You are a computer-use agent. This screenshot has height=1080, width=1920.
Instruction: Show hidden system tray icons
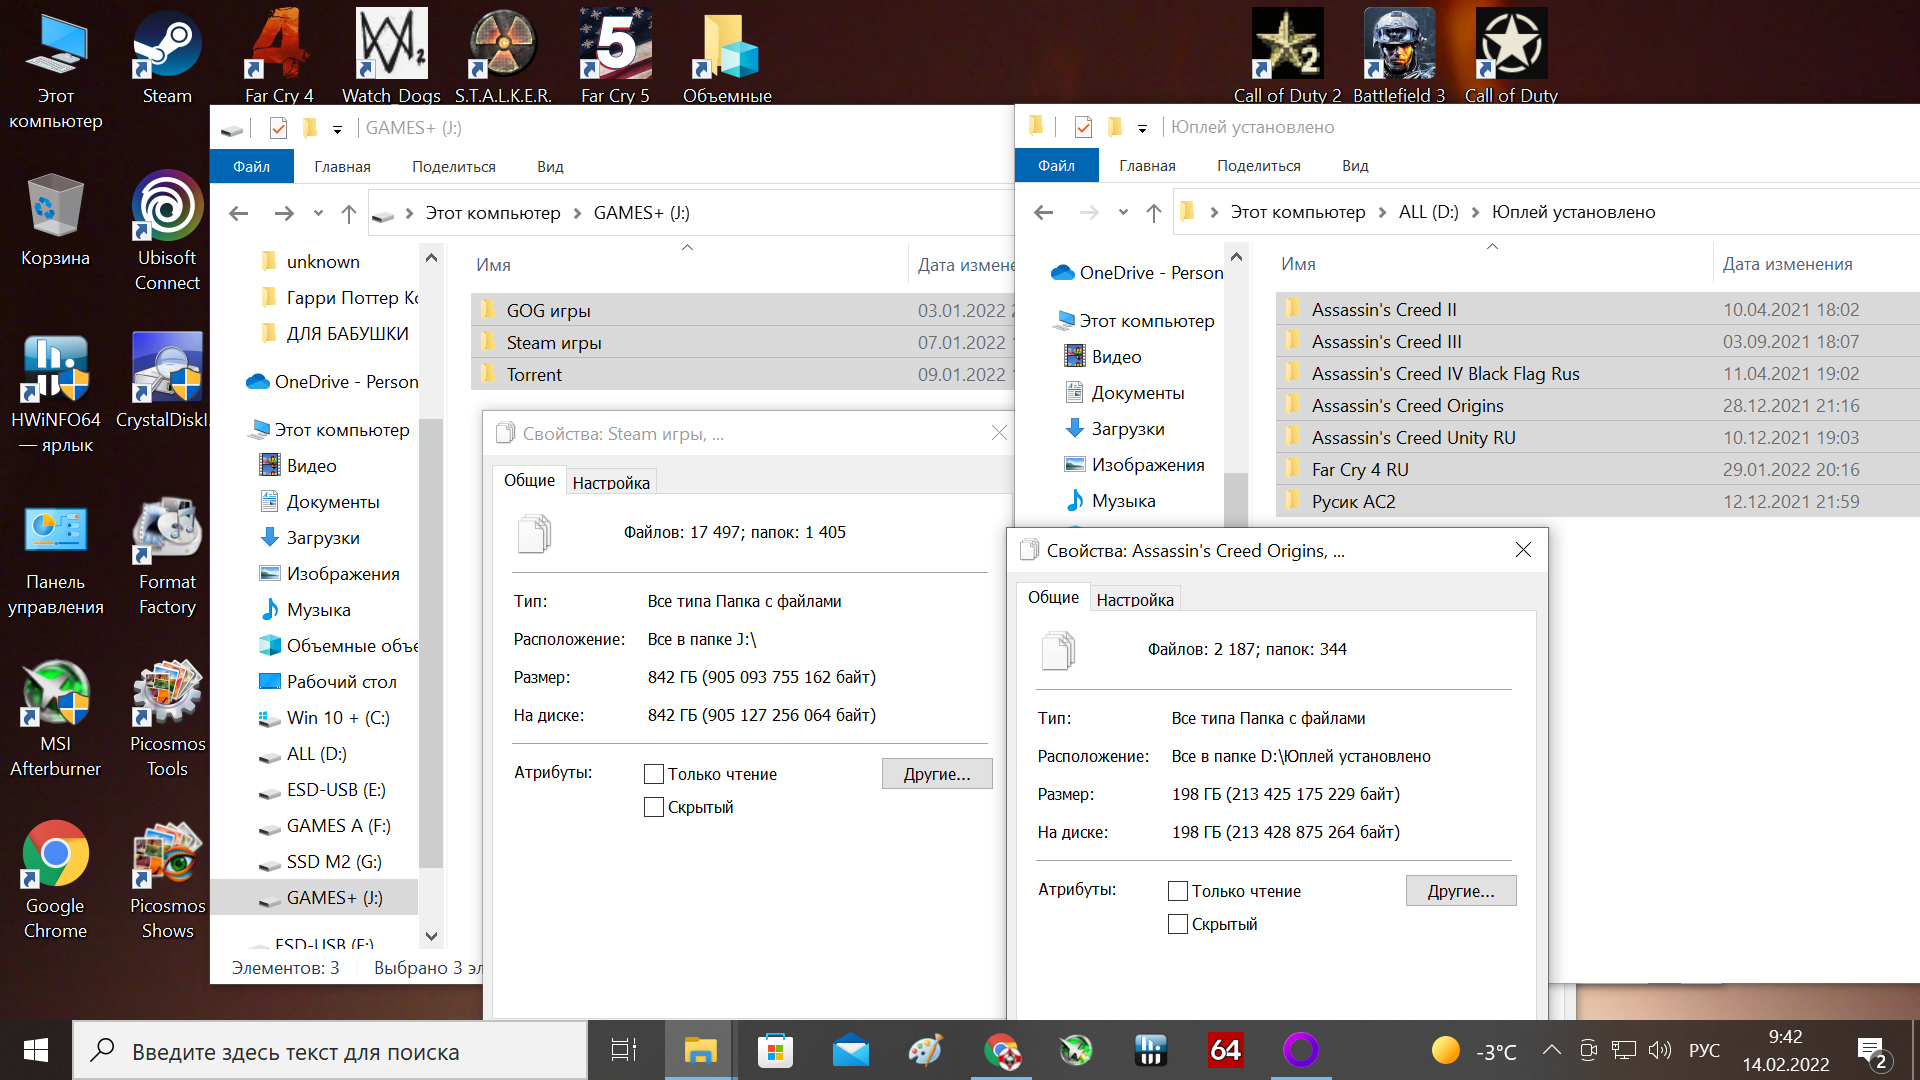(x=1551, y=1050)
